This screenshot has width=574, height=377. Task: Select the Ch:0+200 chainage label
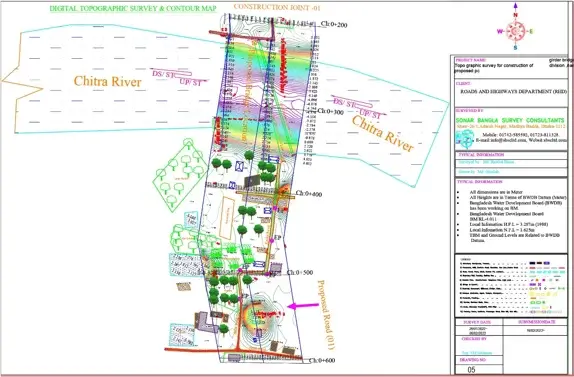[x=334, y=25]
